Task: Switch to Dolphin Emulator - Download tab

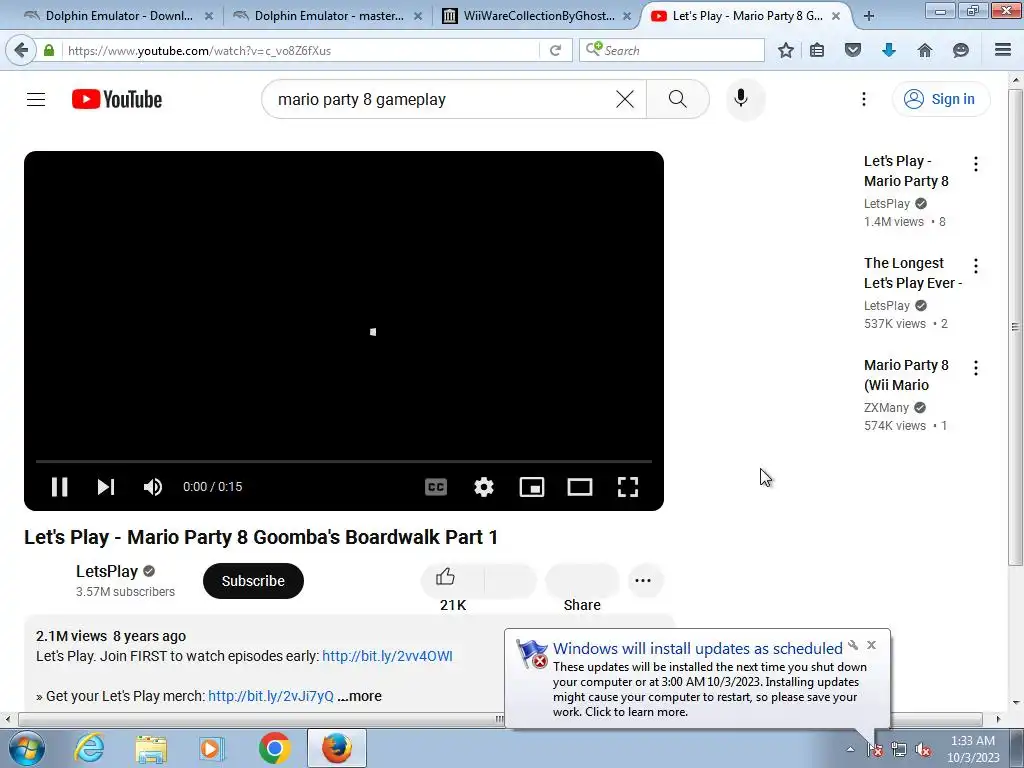Action: [118, 16]
